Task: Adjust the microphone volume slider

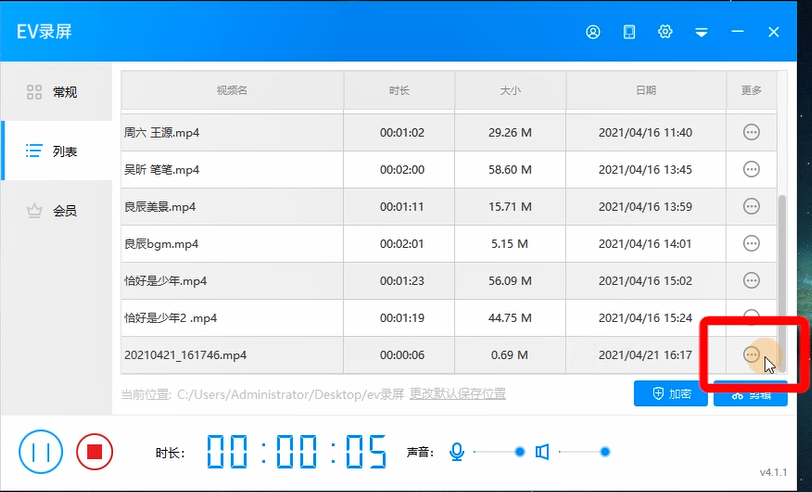Action: tap(499, 452)
